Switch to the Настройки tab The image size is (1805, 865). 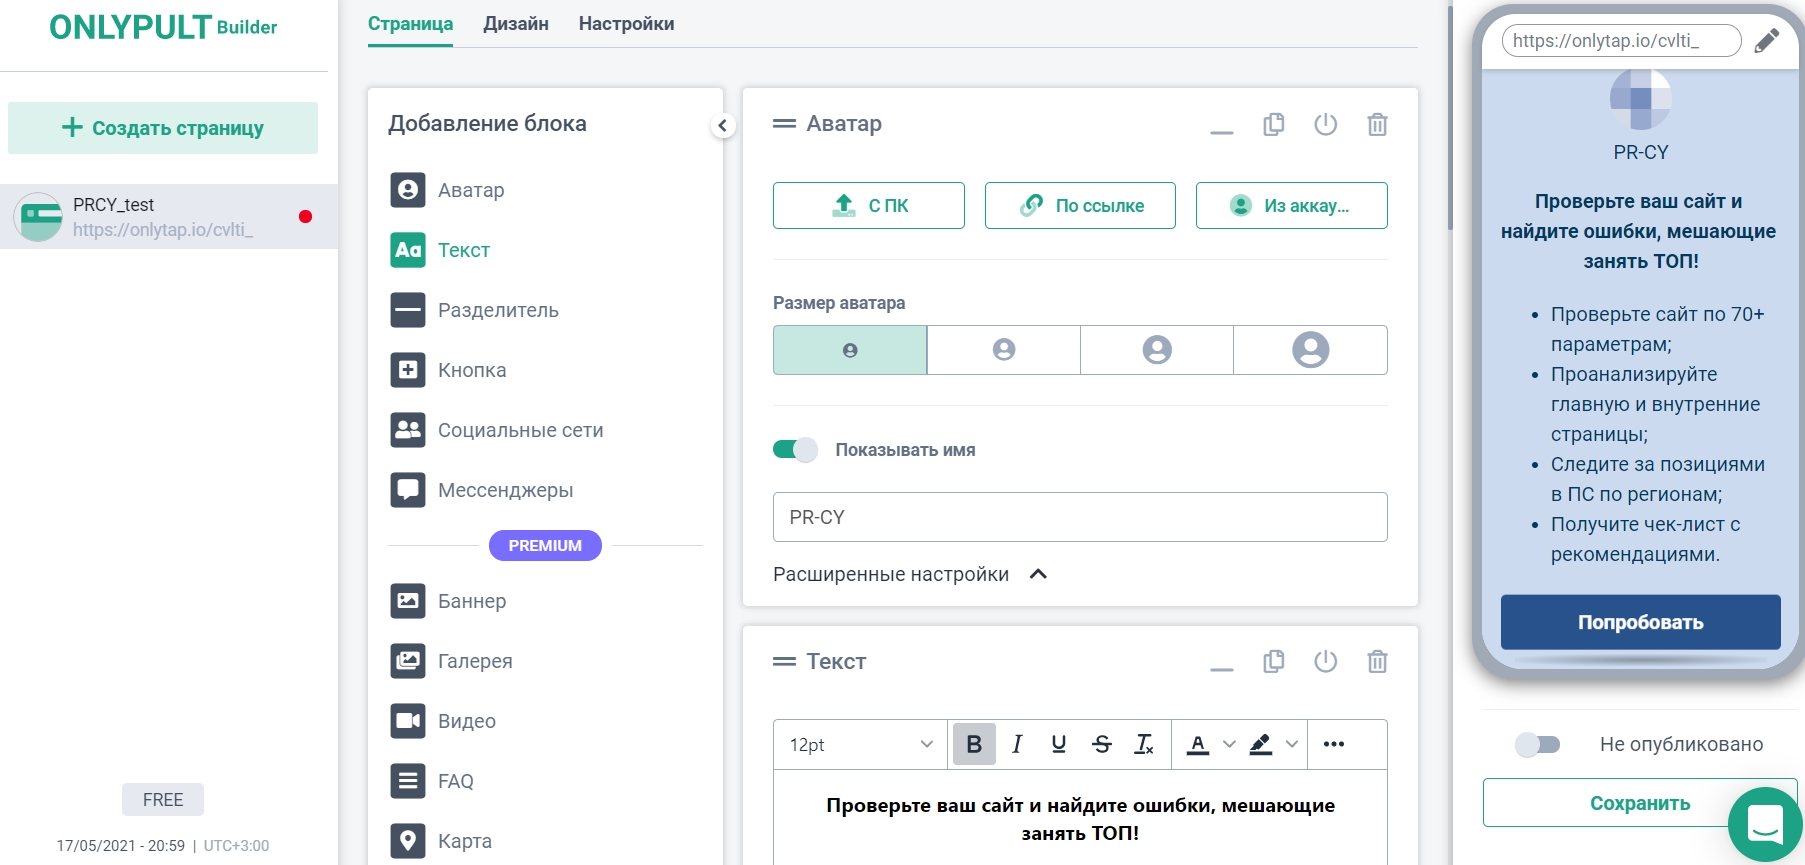[x=626, y=24]
